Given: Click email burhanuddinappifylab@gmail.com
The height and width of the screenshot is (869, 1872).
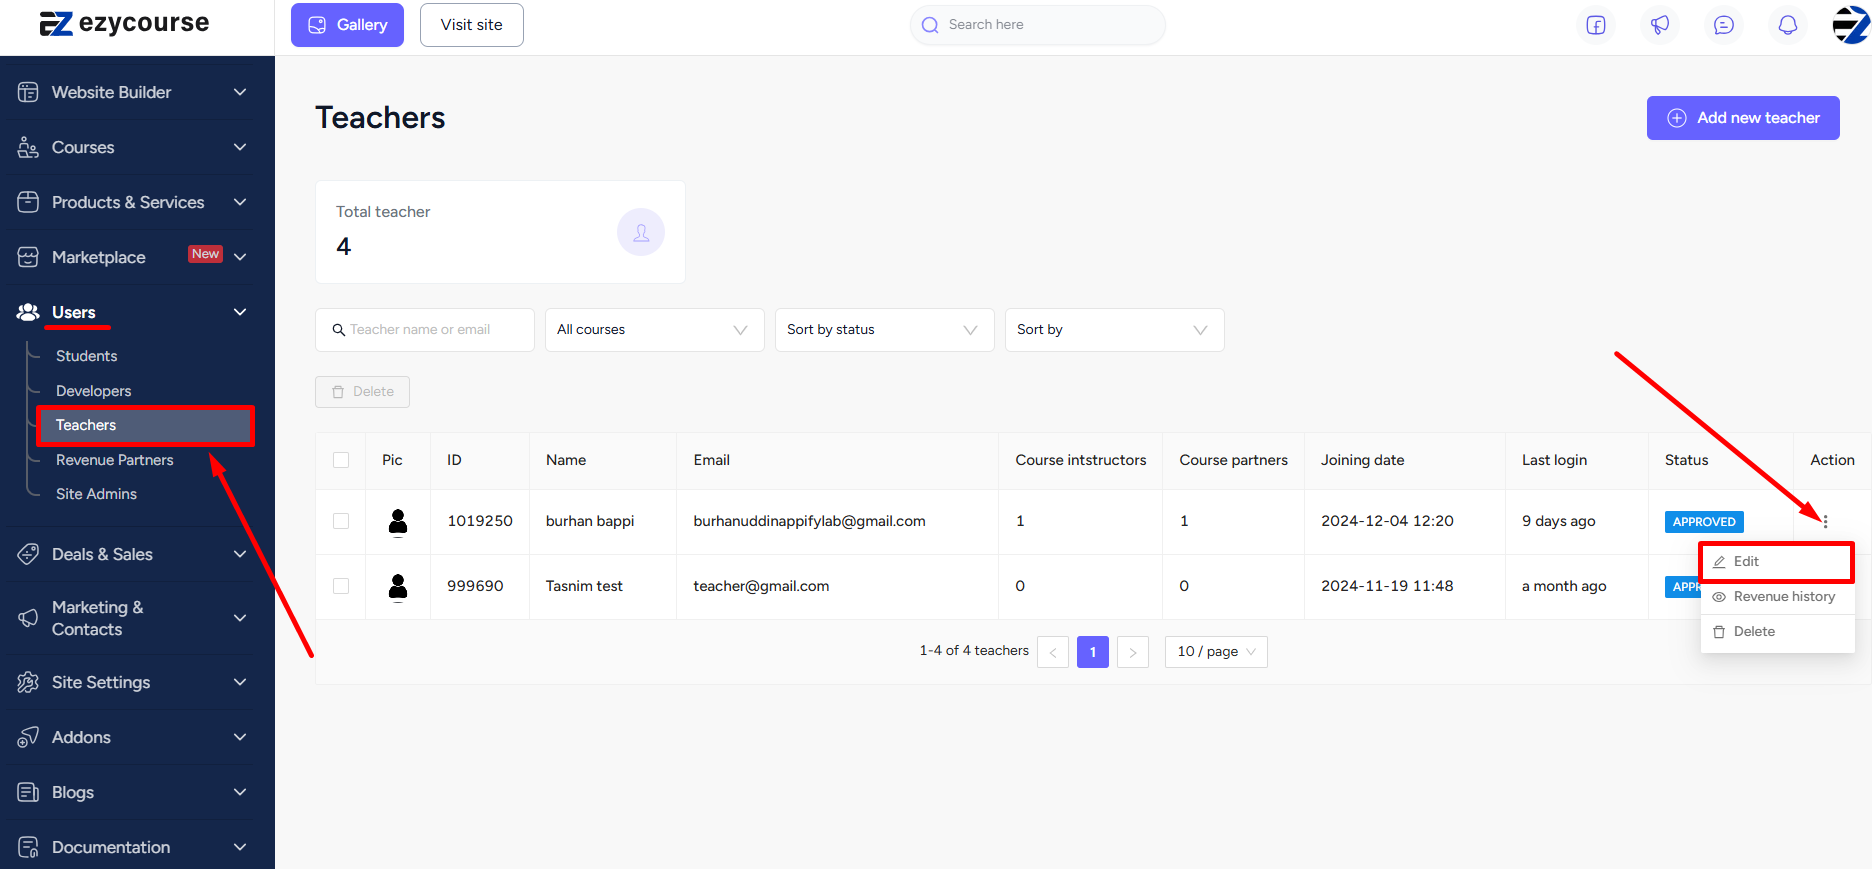Looking at the screenshot, I should point(810,521).
